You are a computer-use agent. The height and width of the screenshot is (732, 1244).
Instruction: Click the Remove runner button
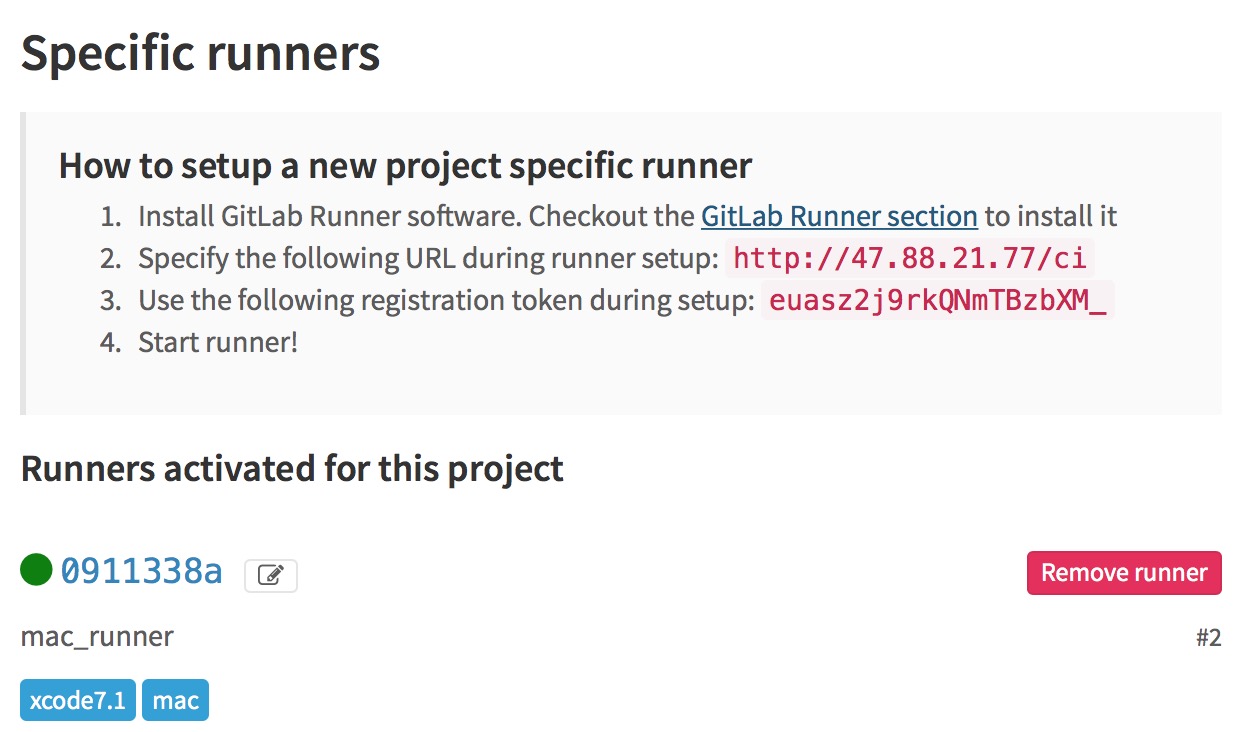(1124, 572)
